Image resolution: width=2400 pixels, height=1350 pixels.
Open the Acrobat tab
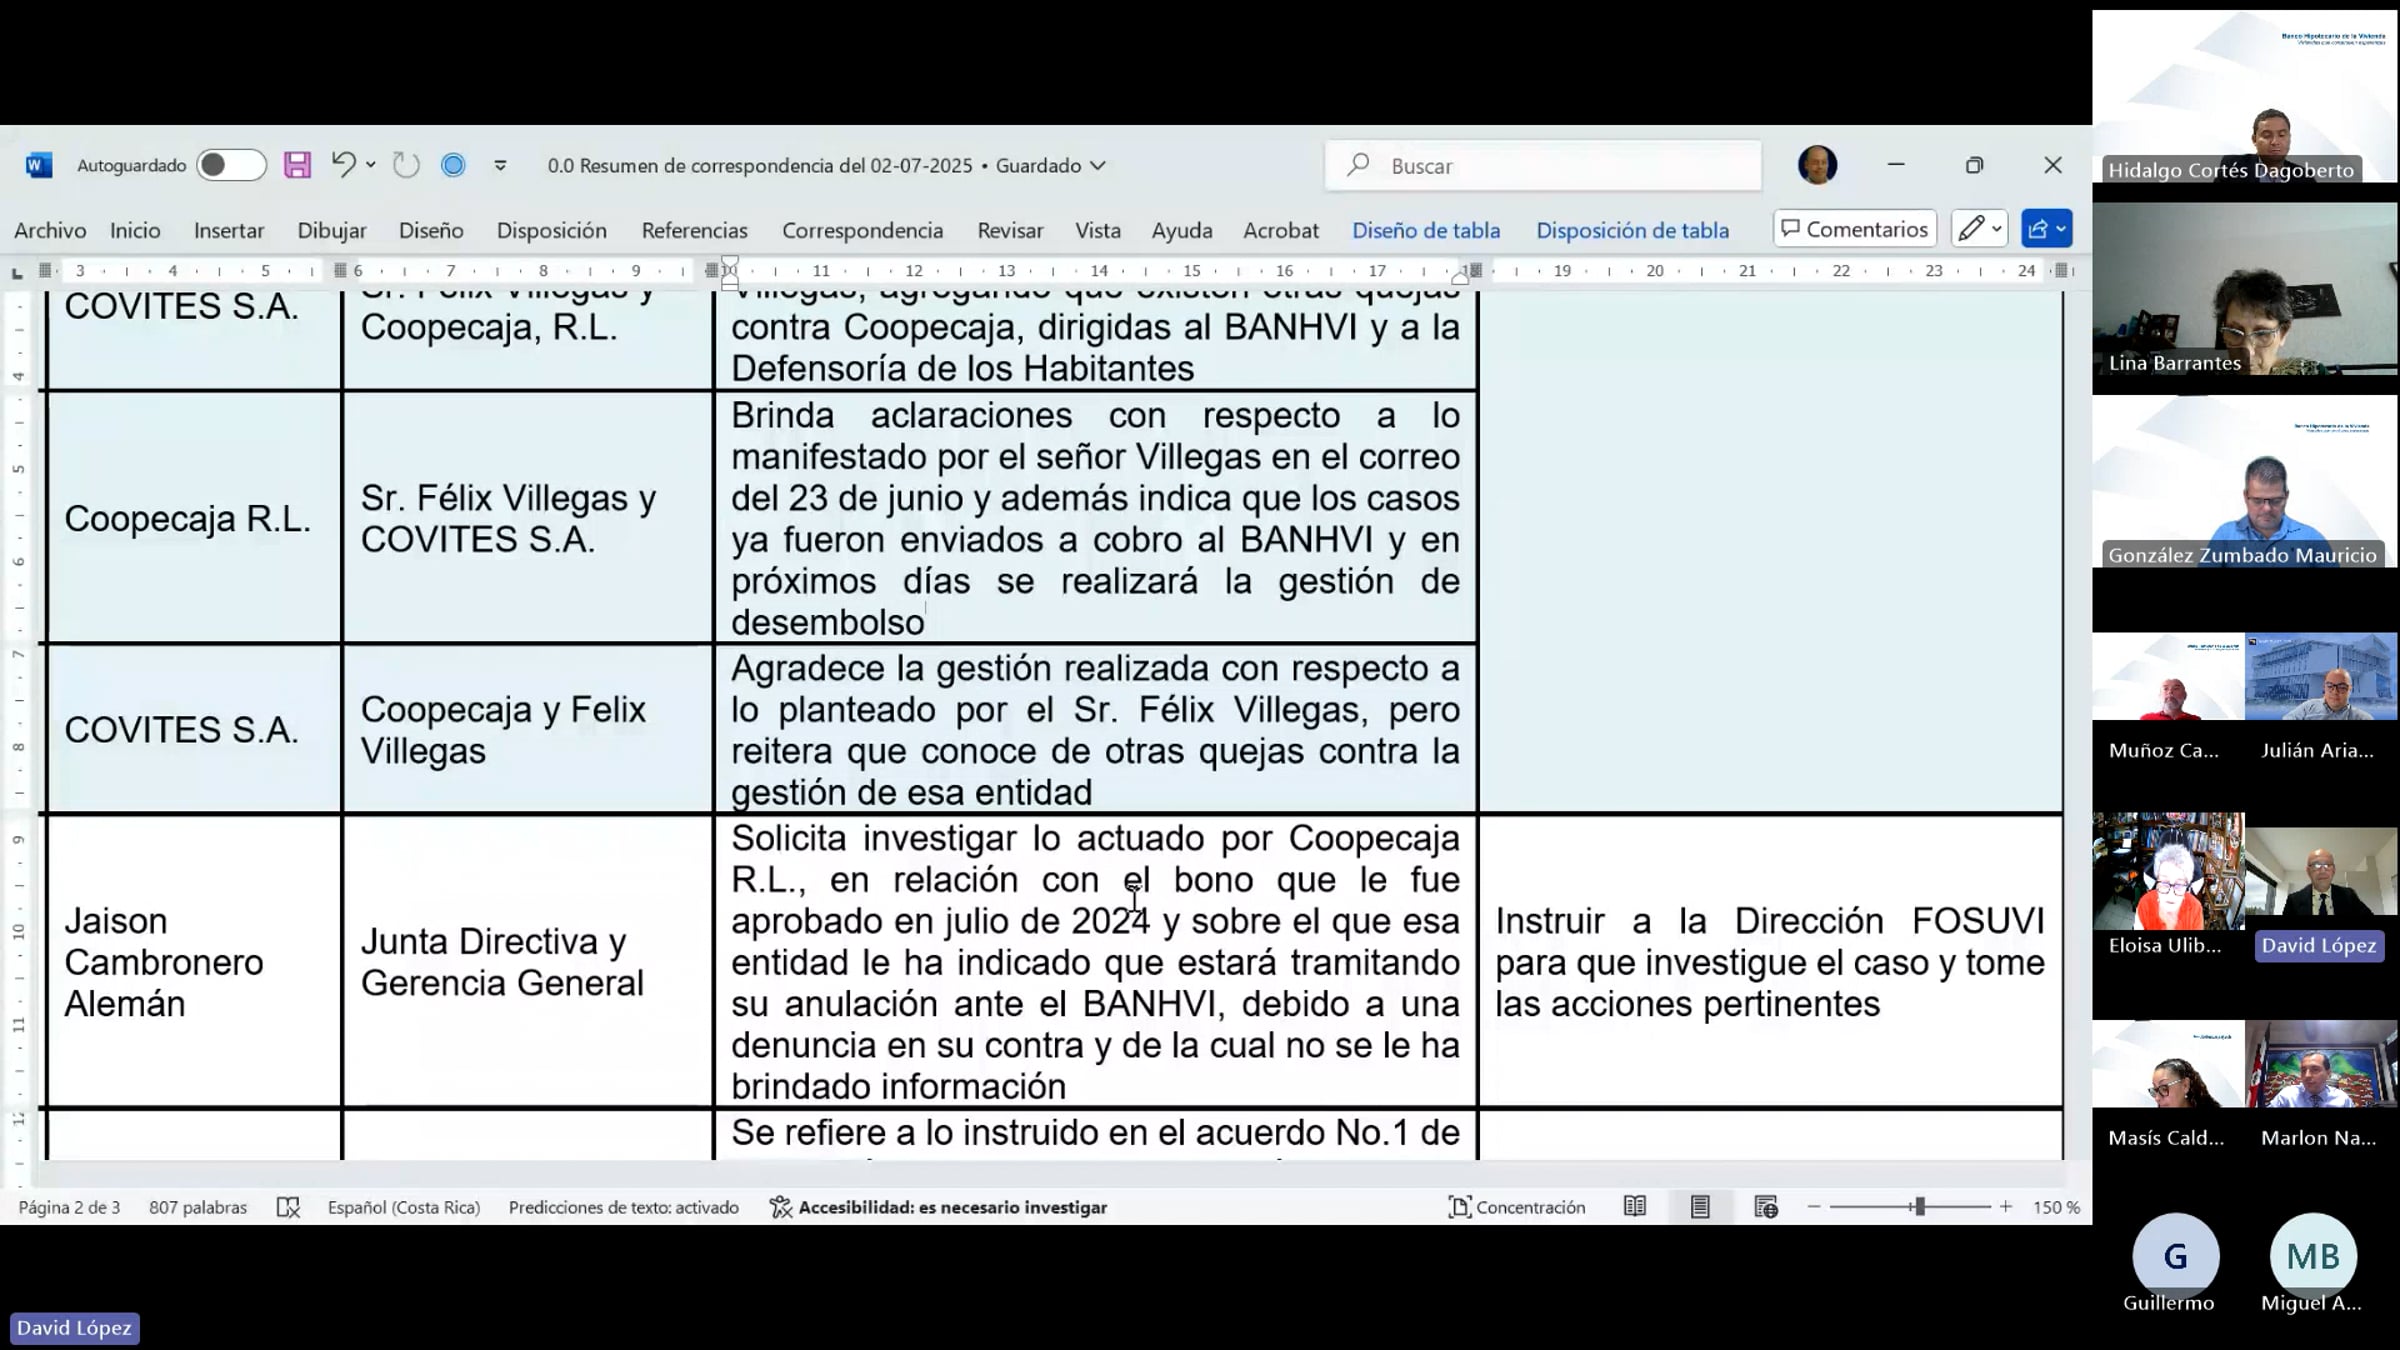(1281, 230)
